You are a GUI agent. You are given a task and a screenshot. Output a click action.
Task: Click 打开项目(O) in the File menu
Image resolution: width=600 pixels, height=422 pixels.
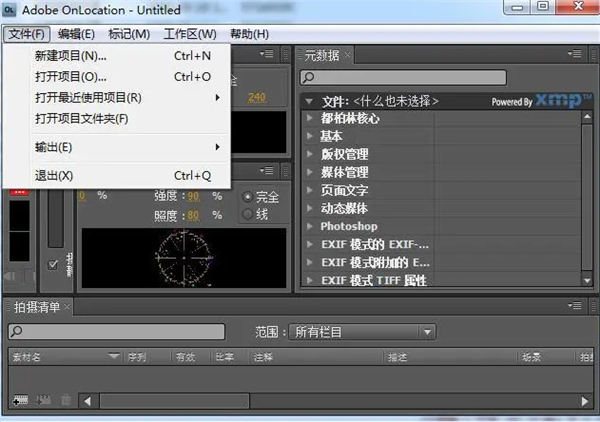click(x=70, y=77)
